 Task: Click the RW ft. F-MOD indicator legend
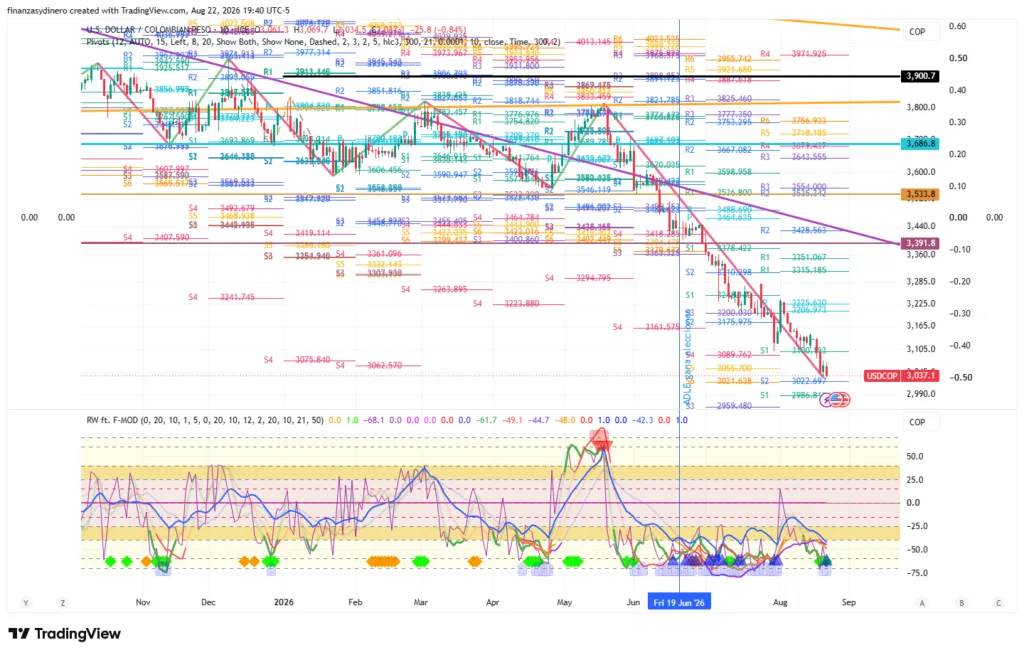click(204, 420)
